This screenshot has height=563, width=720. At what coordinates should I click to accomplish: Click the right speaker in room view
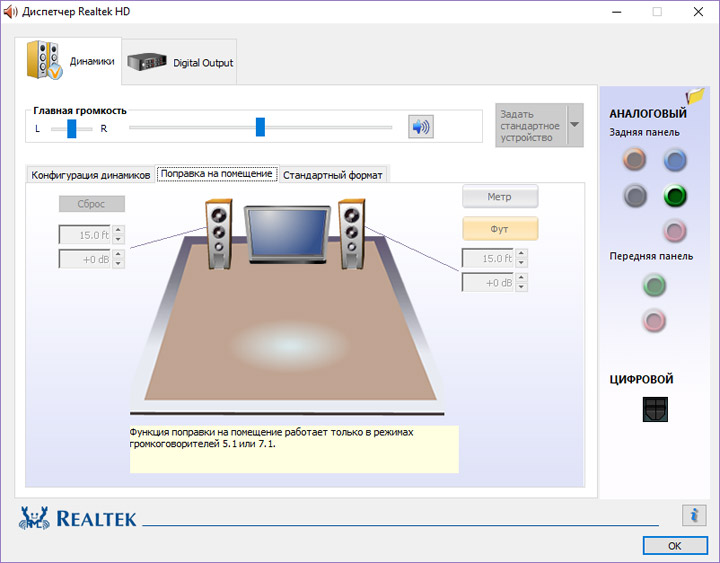(x=352, y=234)
